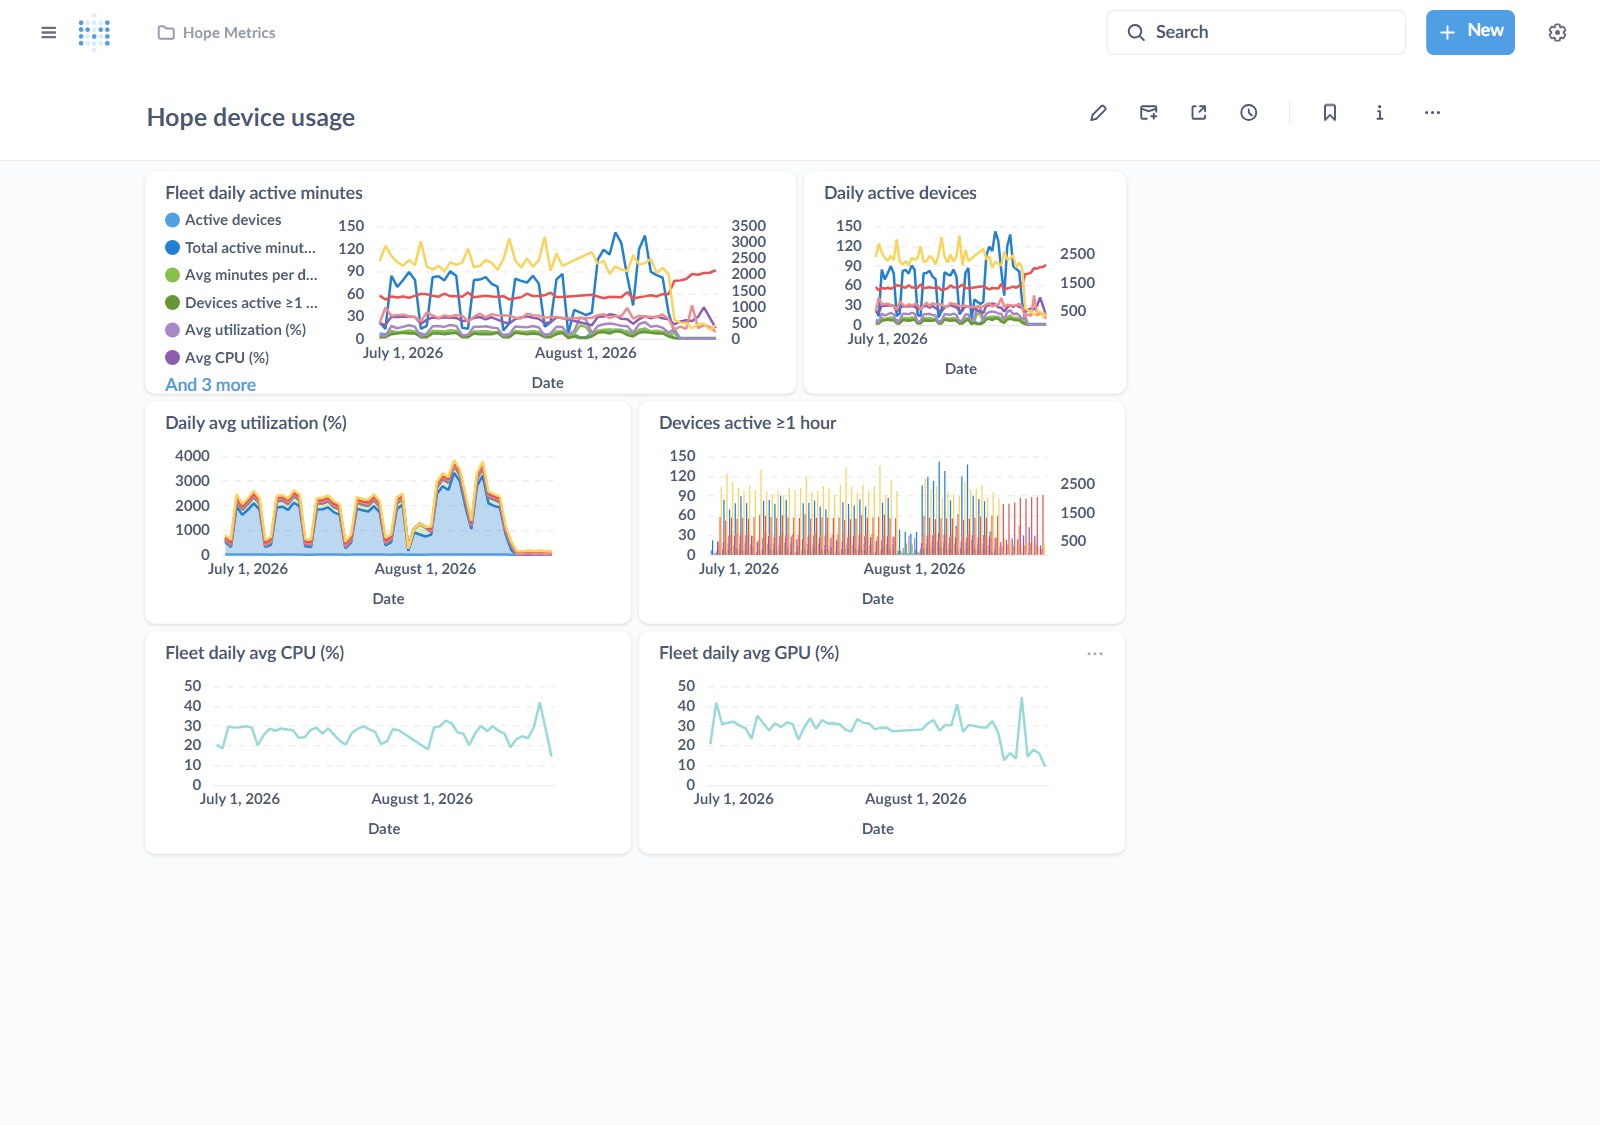Click the utilization area chart peak

tap(455, 462)
